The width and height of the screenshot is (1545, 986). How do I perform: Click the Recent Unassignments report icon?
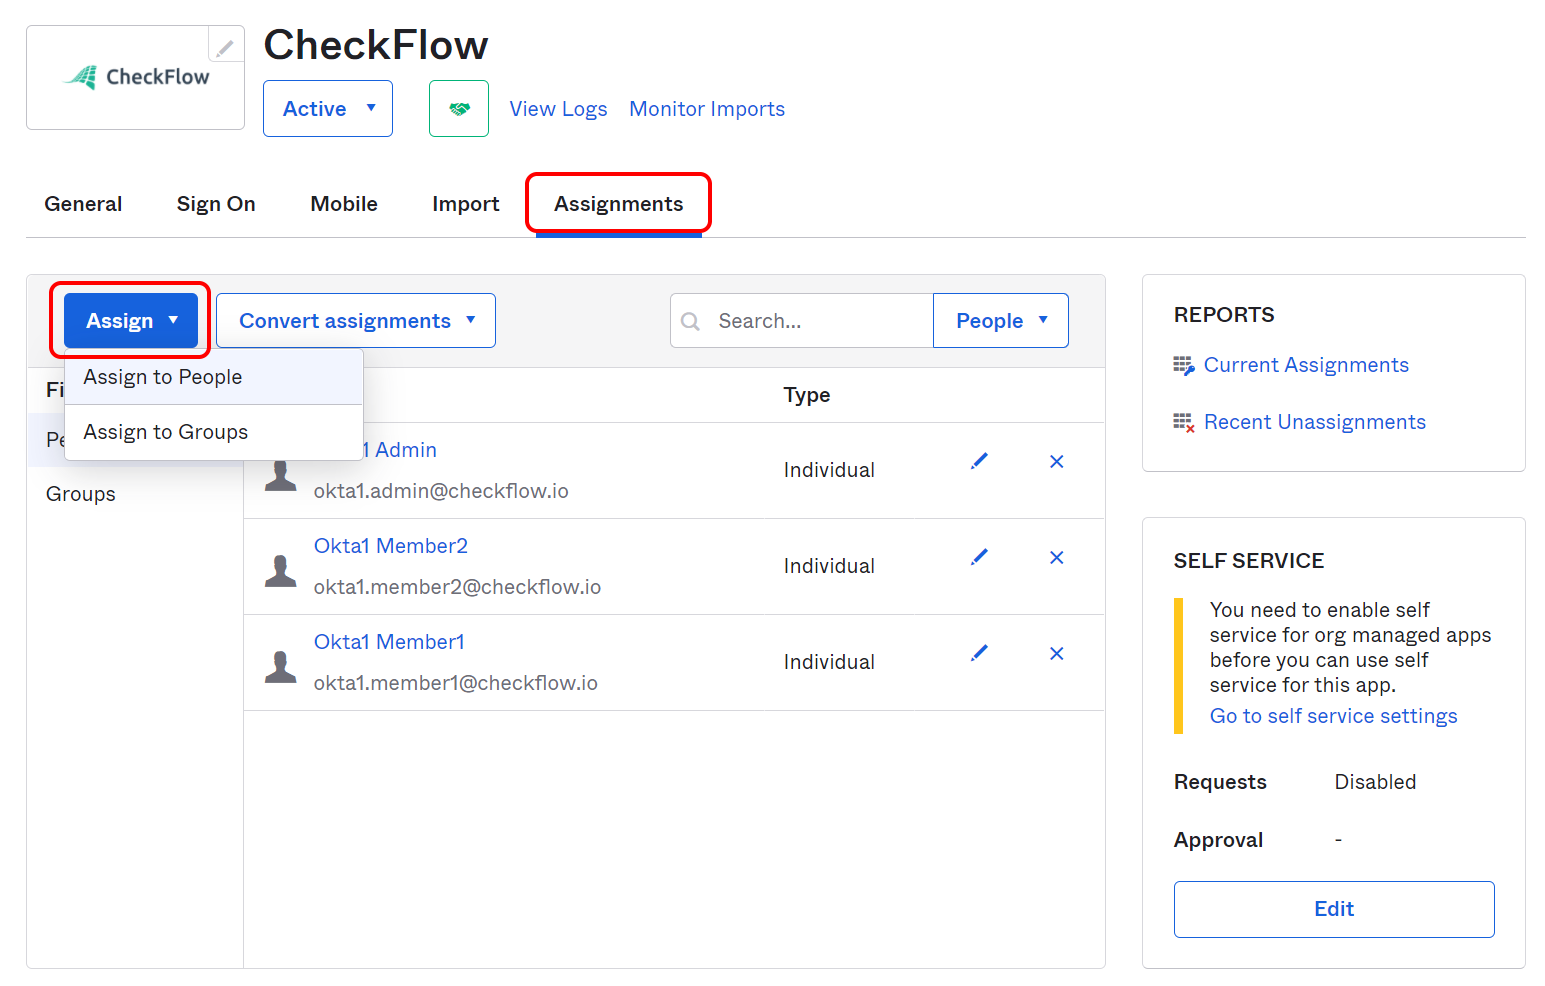tap(1184, 423)
